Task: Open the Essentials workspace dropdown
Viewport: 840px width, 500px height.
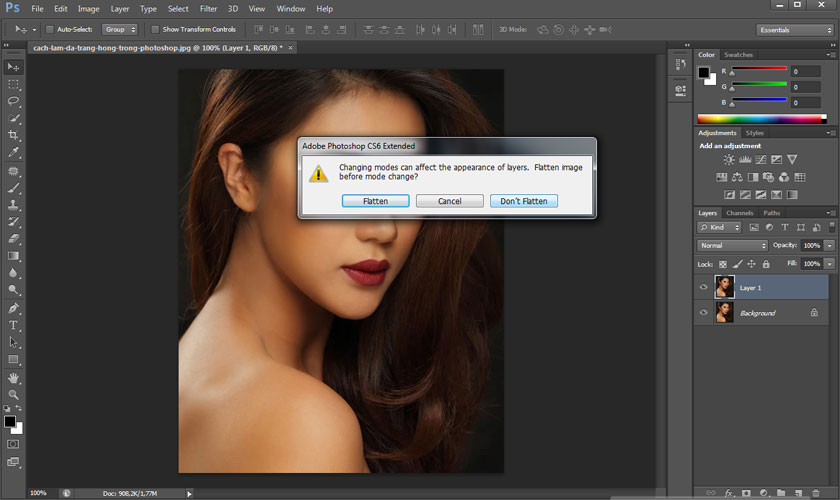Action: click(x=794, y=30)
